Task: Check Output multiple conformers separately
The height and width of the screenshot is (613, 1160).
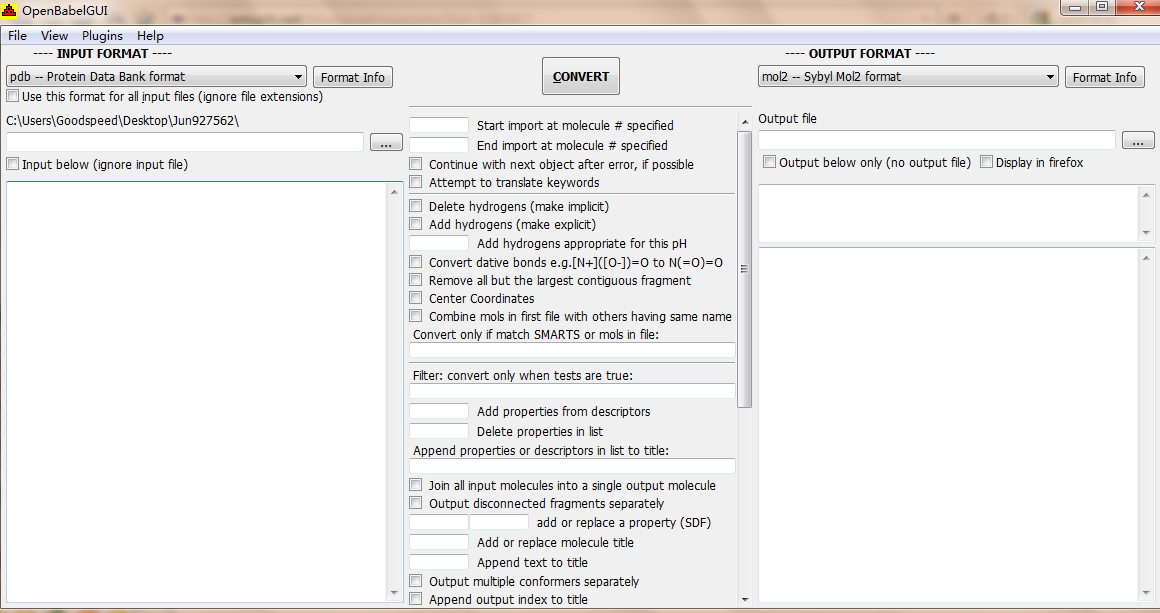Action: pos(416,581)
